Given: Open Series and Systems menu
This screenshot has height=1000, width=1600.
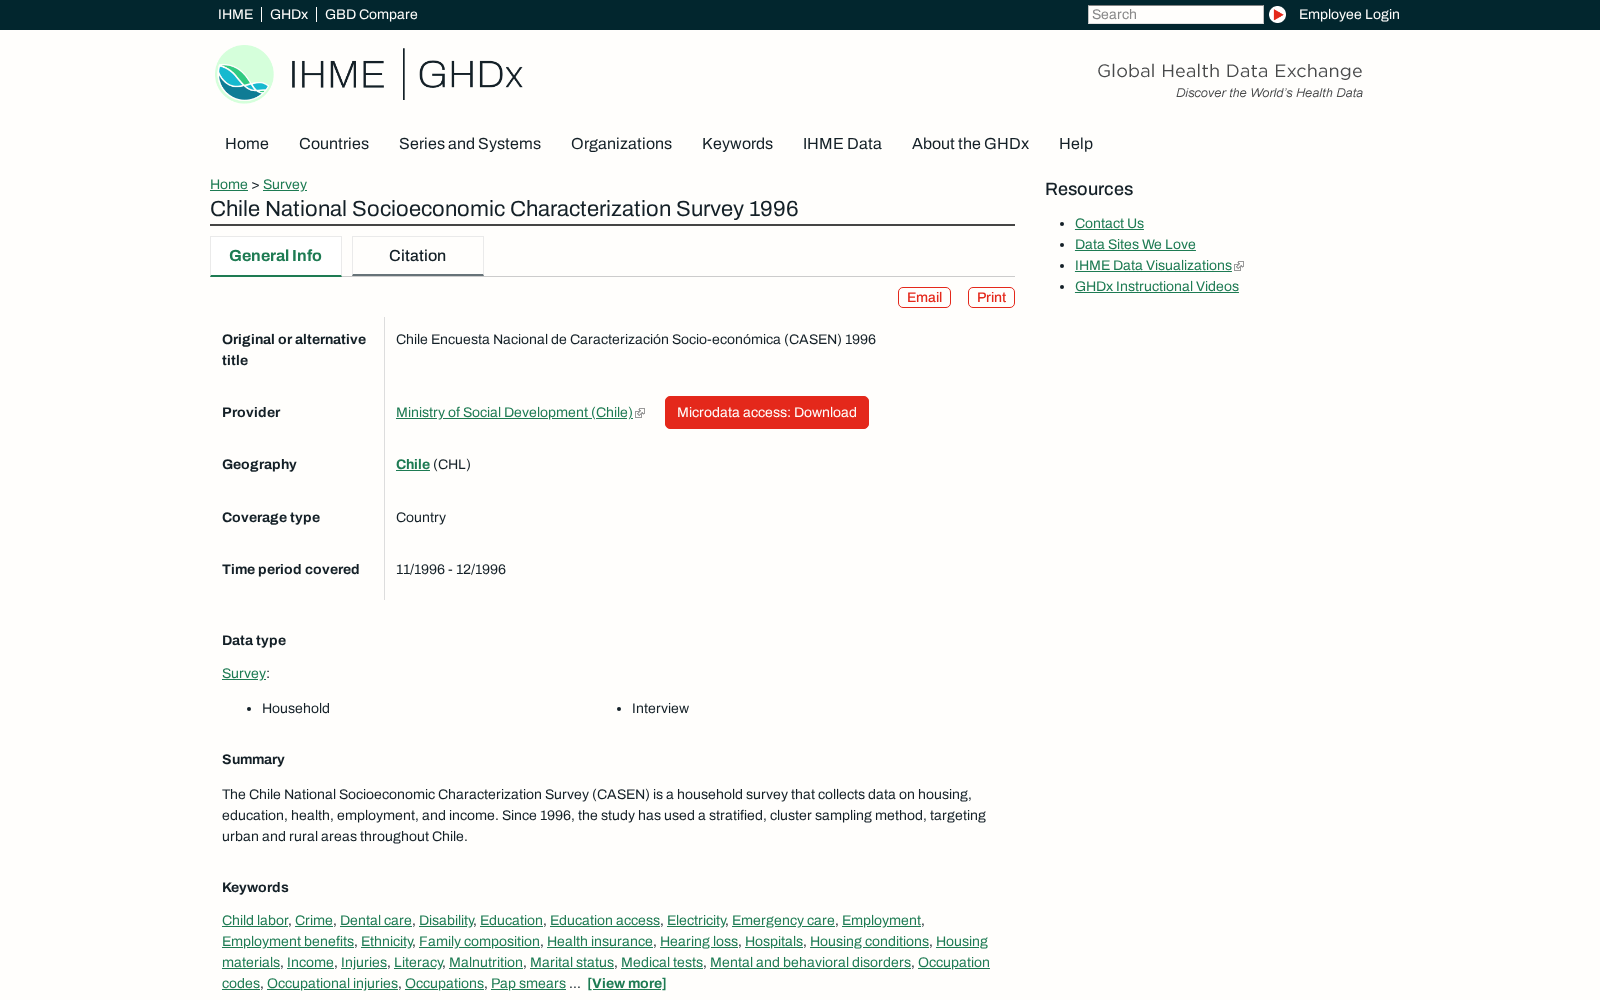Looking at the screenshot, I should [470, 144].
